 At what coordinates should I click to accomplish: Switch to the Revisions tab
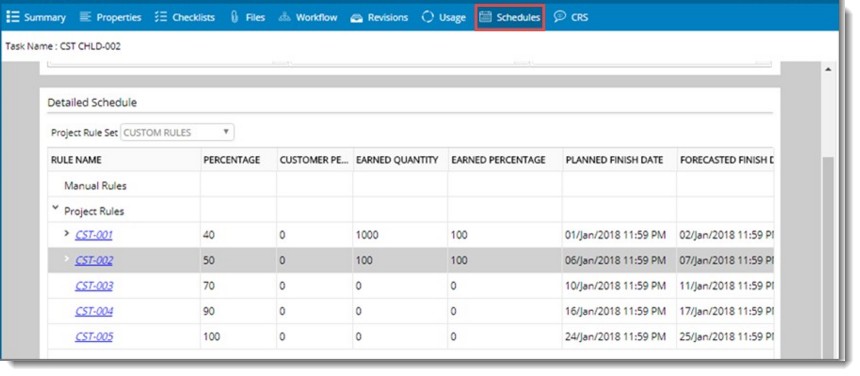(379, 18)
